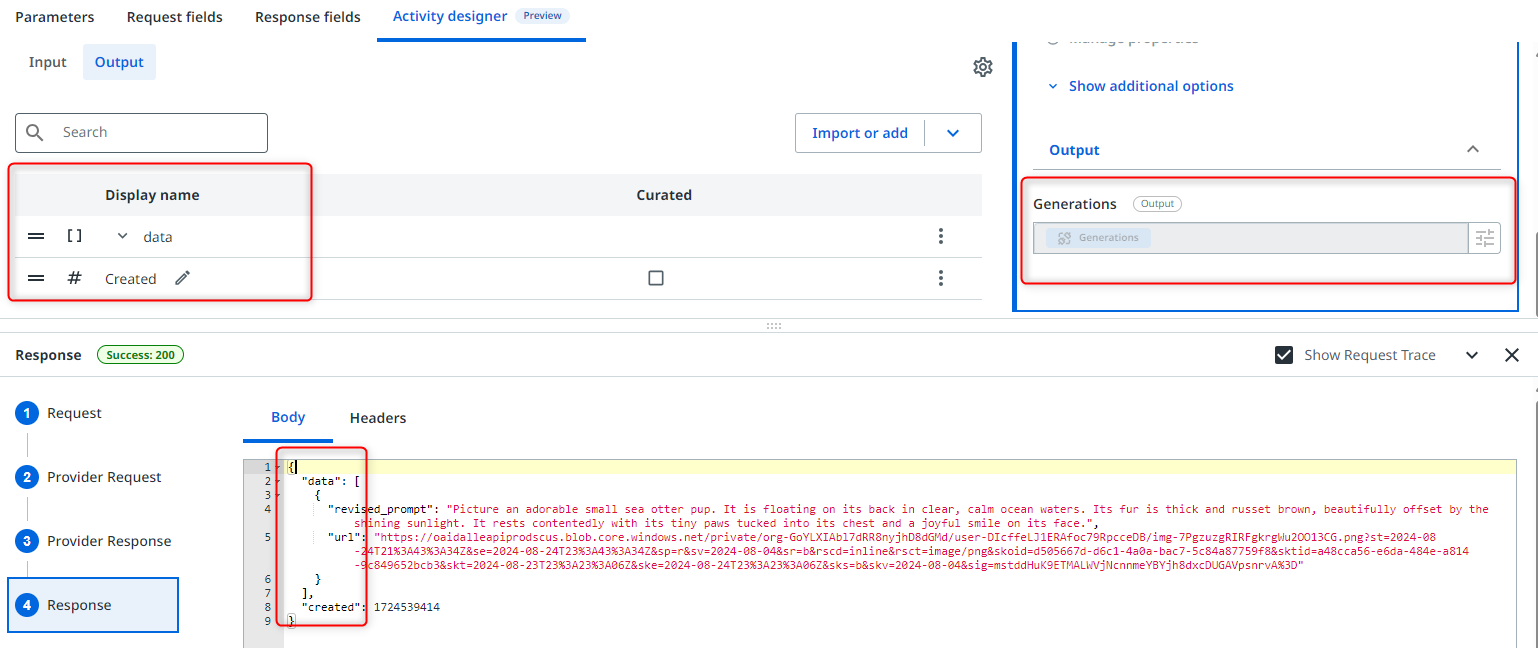Fold the JSON root object at line 1
The width and height of the screenshot is (1538, 648).
tap(278, 467)
